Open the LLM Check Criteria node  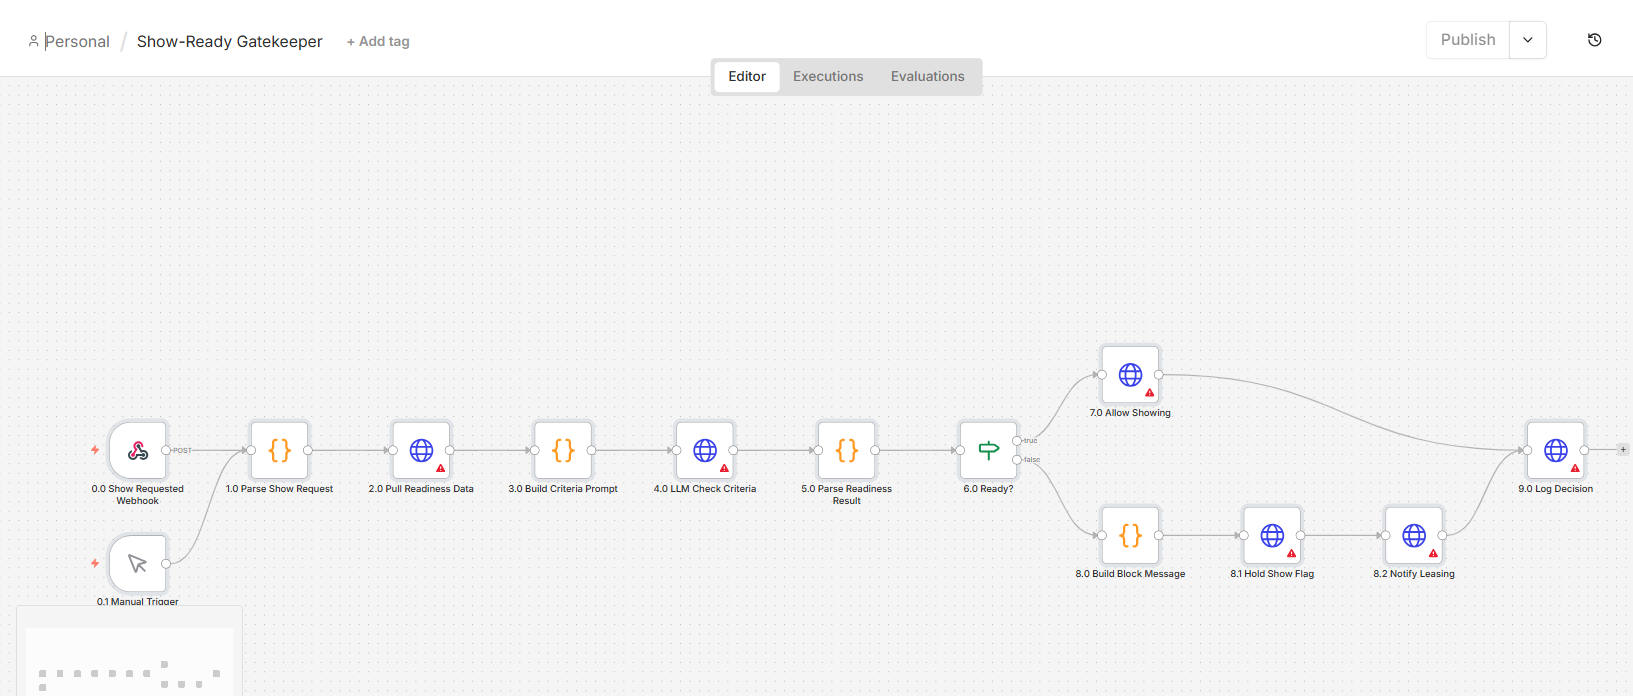[705, 450]
